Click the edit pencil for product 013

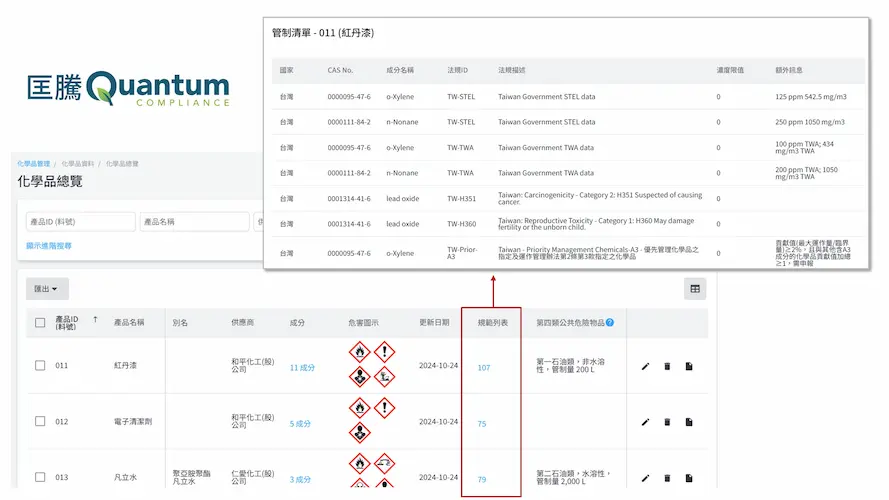click(645, 478)
